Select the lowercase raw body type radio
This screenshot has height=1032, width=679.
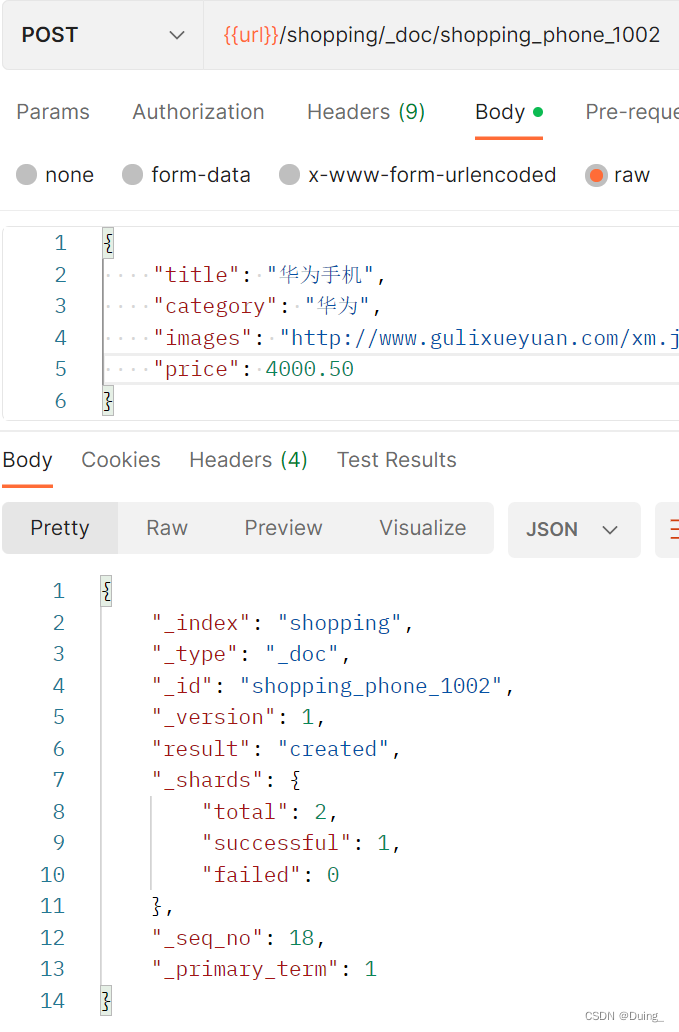[597, 175]
